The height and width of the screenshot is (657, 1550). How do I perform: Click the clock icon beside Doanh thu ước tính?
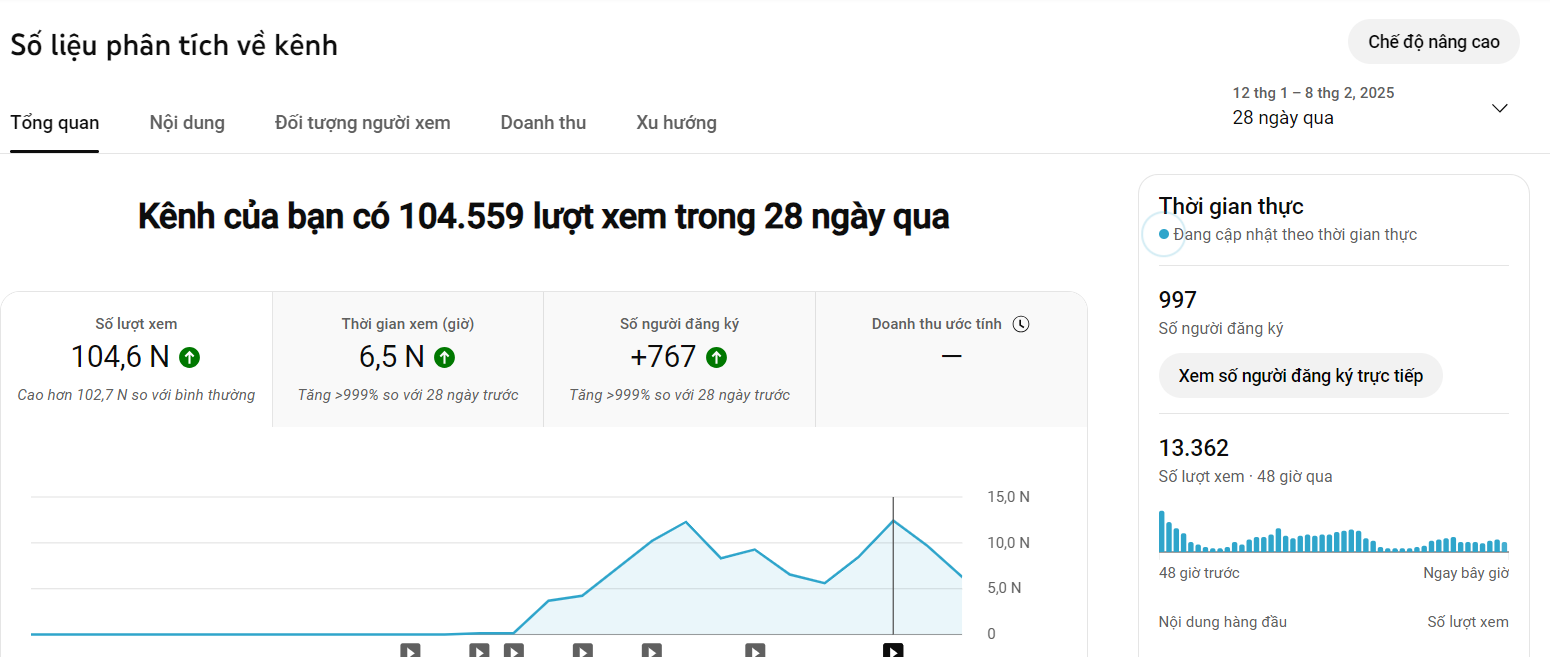pyautogui.click(x=1020, y=324)
